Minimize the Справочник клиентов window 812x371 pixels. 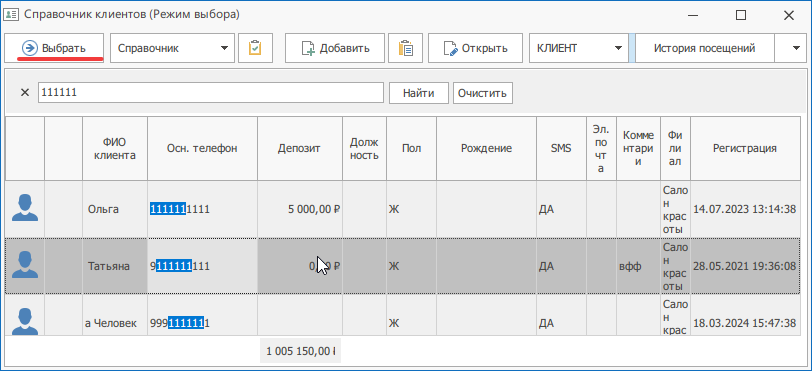tap(693, 16)
